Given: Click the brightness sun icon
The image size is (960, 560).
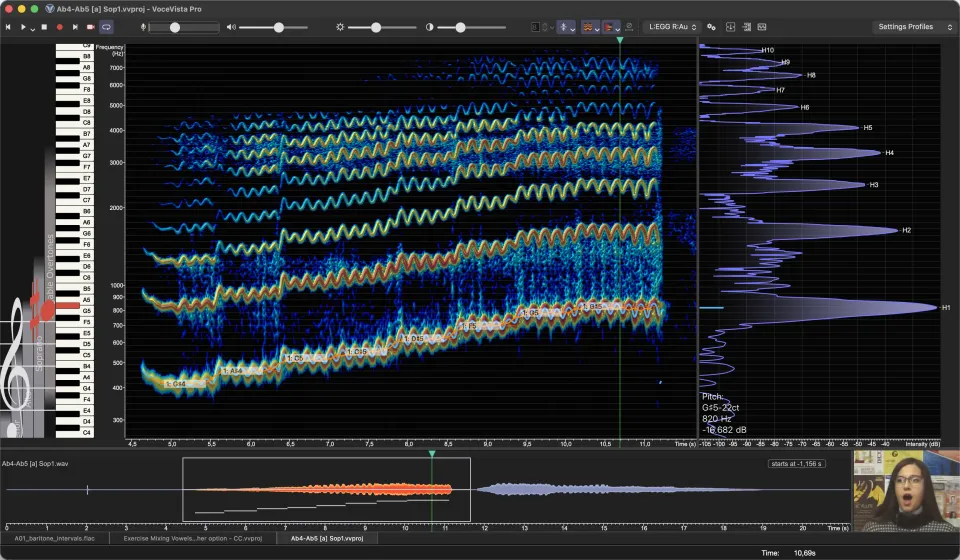Looking at the screenshot, I should tap(340, 27).
